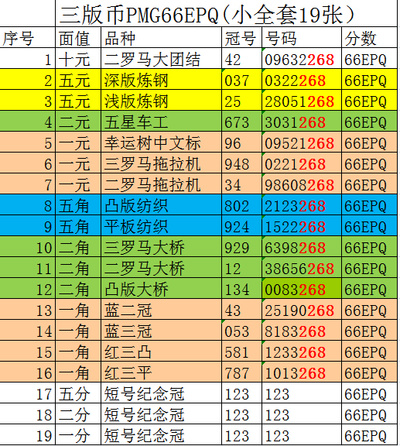Select the 蓝二冠 cell
Image resolution: width=400 pixels, height=446 pixels.
[x=161, y=310]
